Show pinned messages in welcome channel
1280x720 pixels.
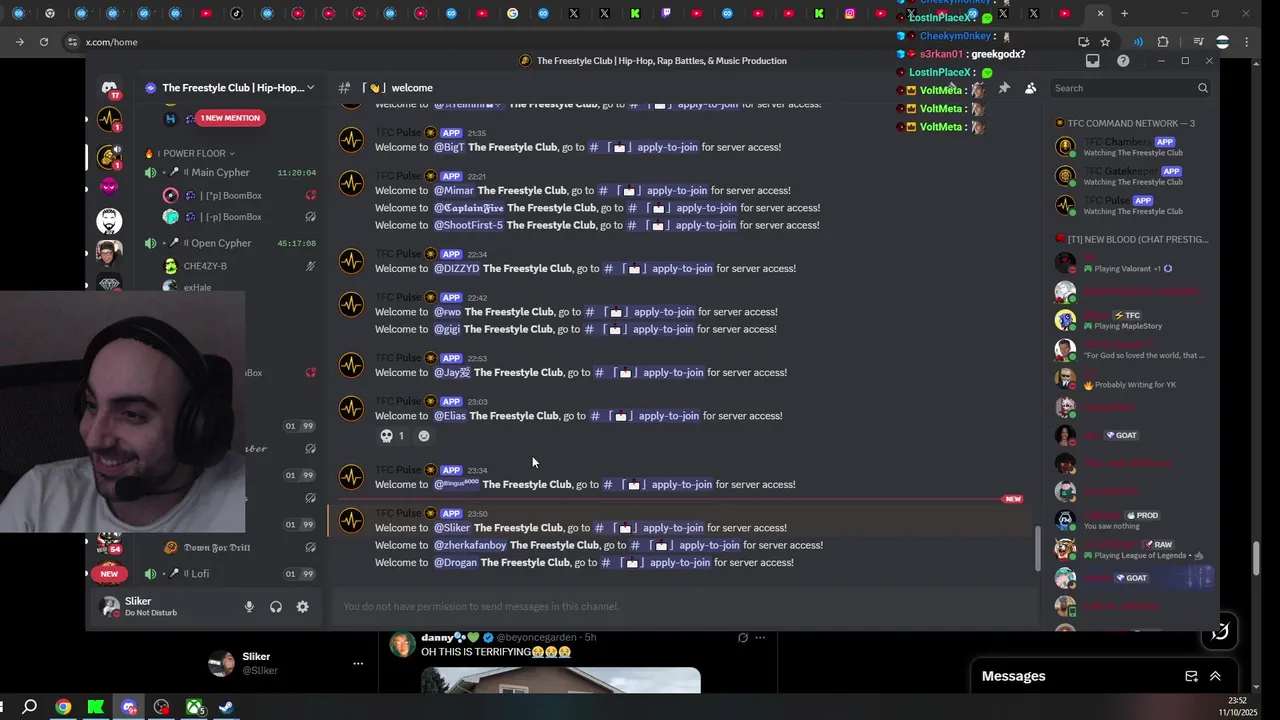(1004, 88)
